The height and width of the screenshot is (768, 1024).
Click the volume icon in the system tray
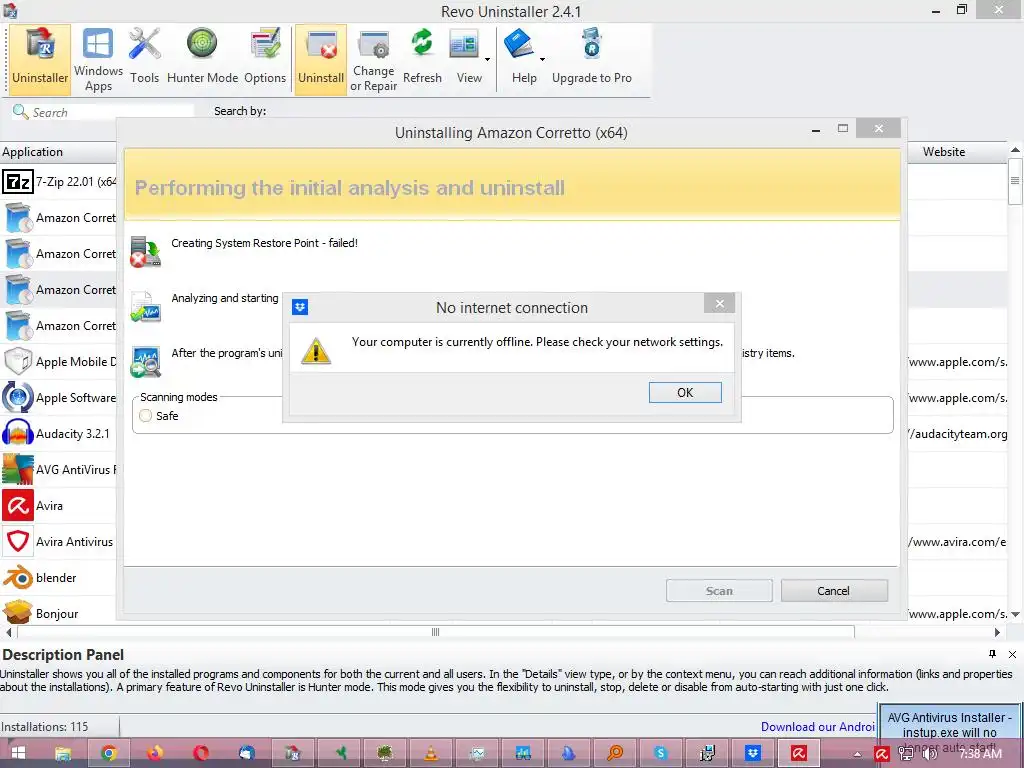[929, 754]
